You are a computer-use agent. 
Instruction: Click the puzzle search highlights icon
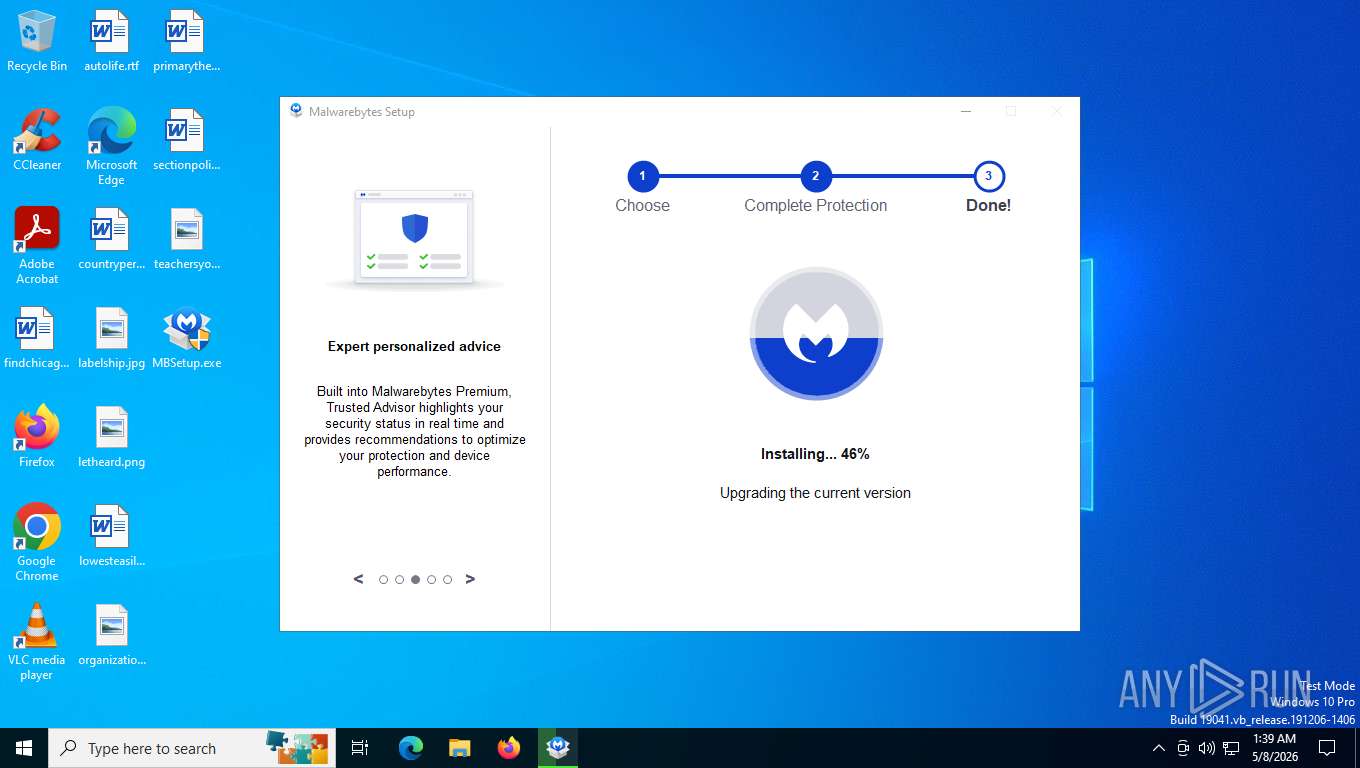[297, 748]
